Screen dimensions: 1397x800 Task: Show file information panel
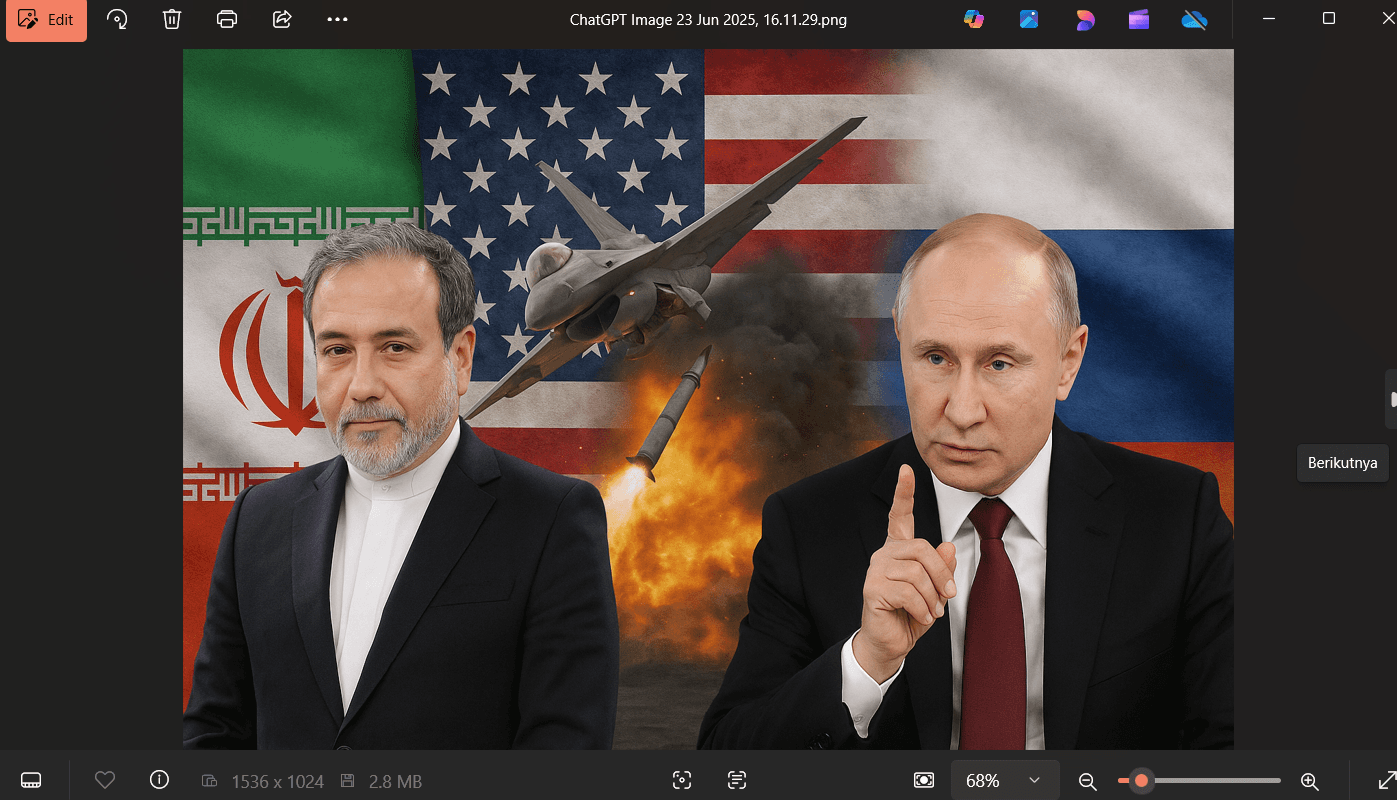click(x=159, y=780)
